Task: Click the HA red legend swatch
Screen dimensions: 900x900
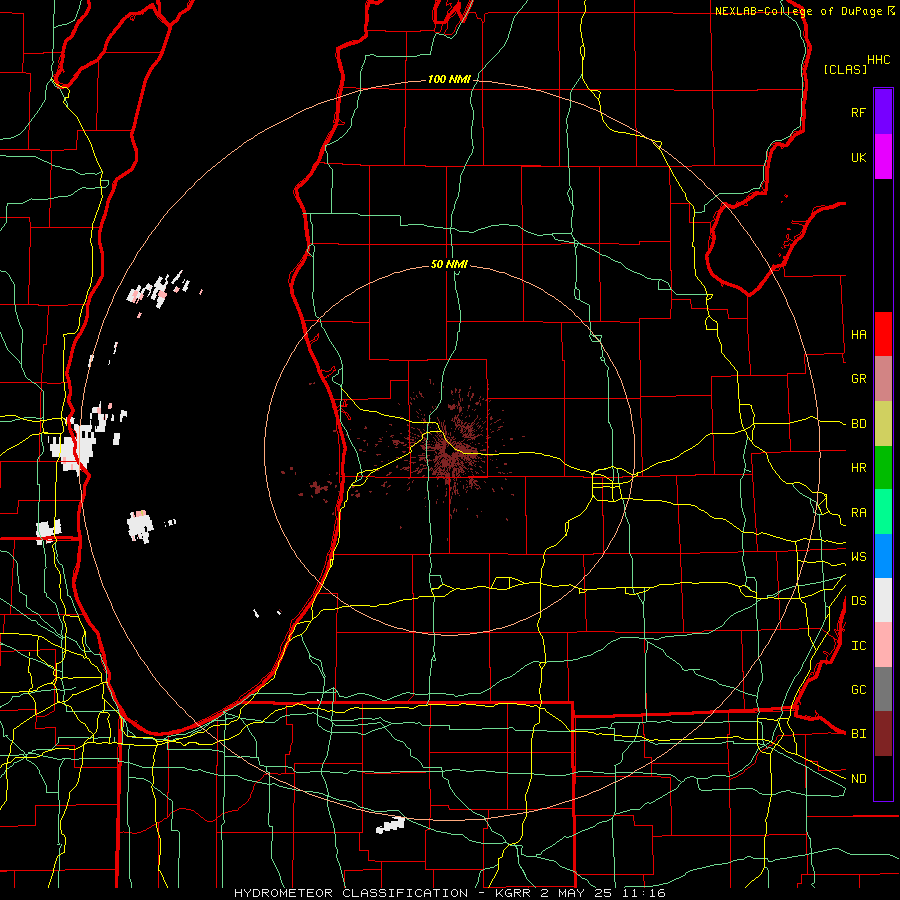Action: point(883,334)
